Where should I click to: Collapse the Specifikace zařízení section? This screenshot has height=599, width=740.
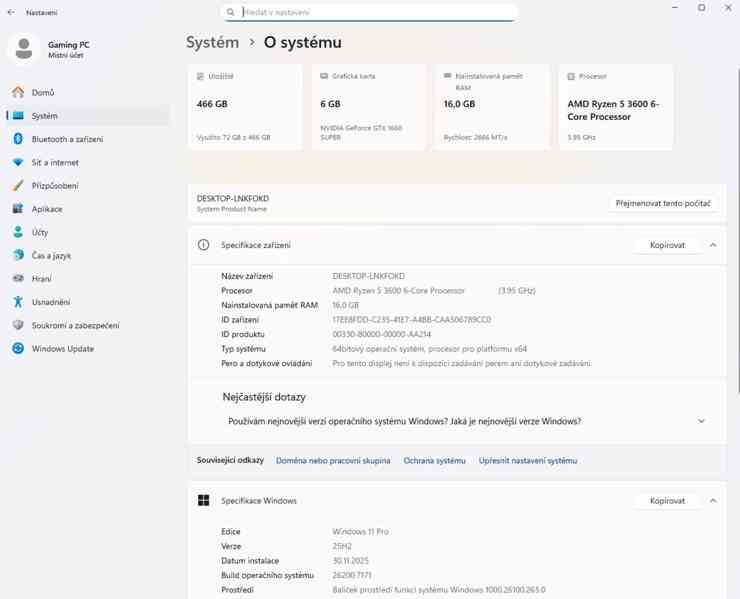pyautogui.click(x=713, y=245)
